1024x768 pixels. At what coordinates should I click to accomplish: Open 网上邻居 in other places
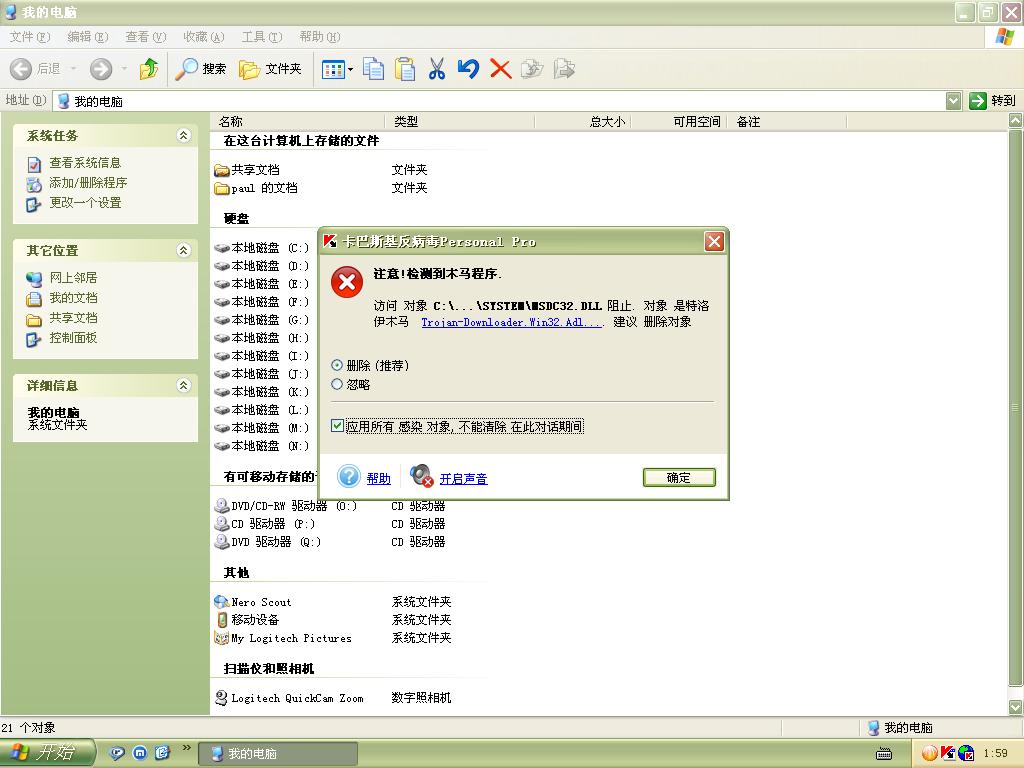(73, 278)
